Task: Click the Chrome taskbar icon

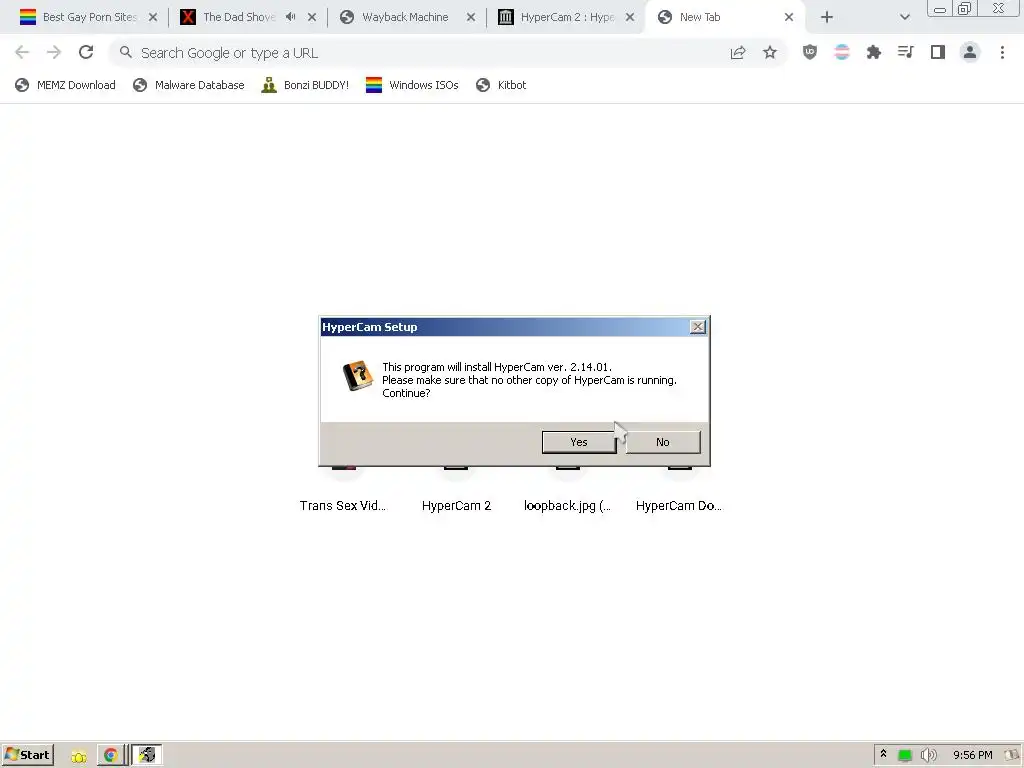Action: (x=110, y=756)
